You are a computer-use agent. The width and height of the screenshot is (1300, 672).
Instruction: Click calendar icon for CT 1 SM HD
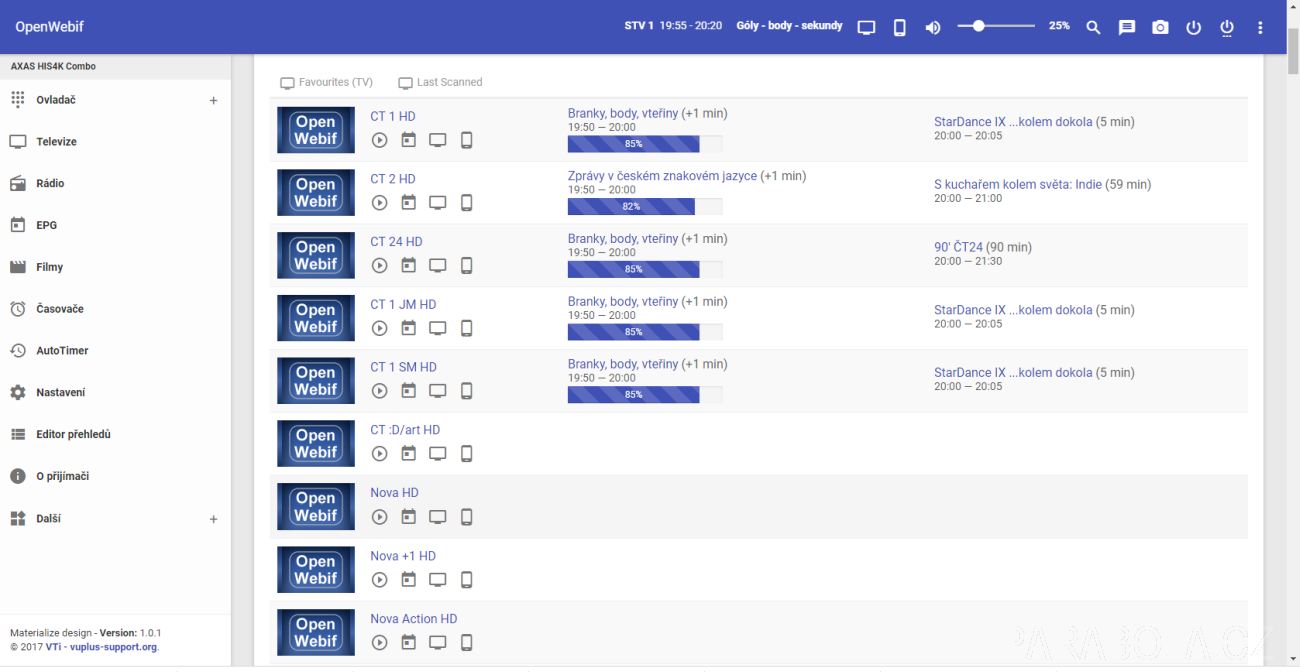tap(408, 390)
